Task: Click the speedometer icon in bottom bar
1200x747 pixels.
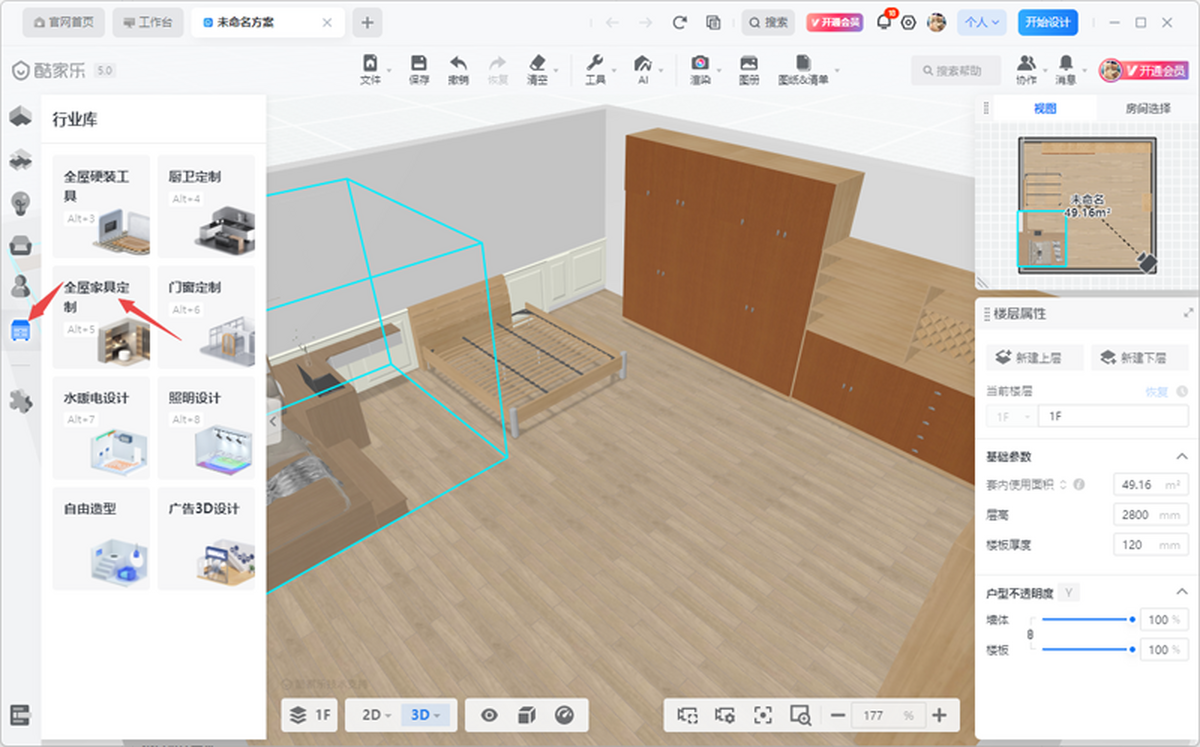Action: point(564,715)
